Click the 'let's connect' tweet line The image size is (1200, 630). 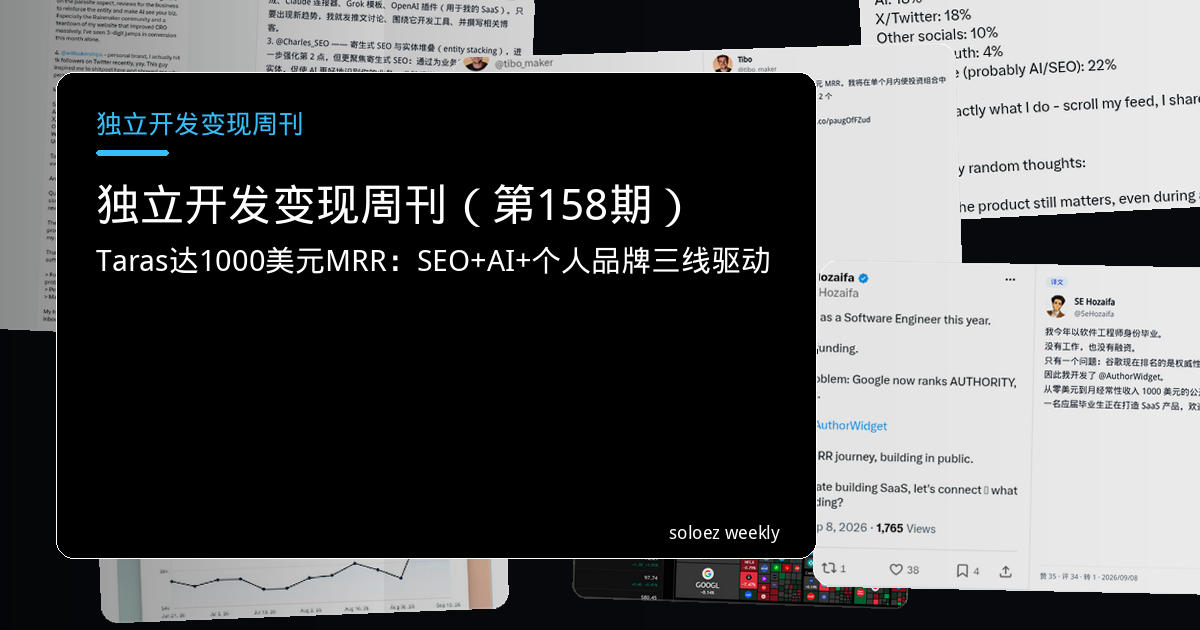pos(917,490)
